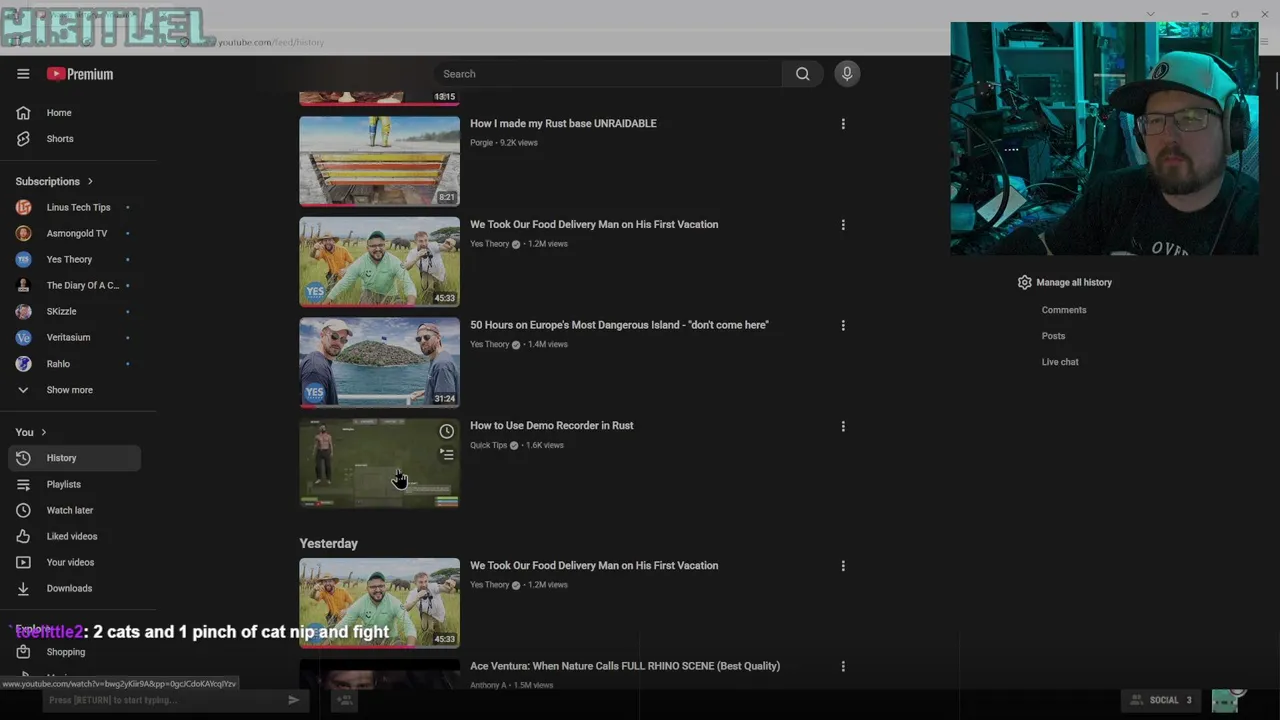Open Downloads page
Image resolution: width=1280 pixels, height=720 pixels.
tap(75, 588)
